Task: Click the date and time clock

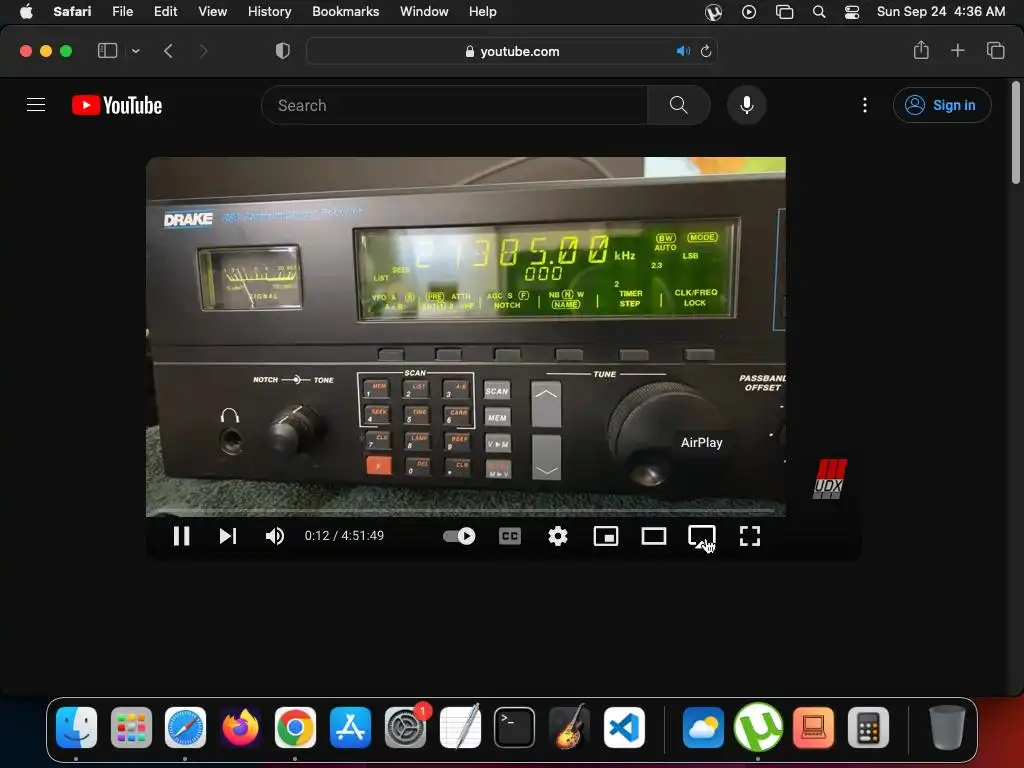Action: [940, 11]
